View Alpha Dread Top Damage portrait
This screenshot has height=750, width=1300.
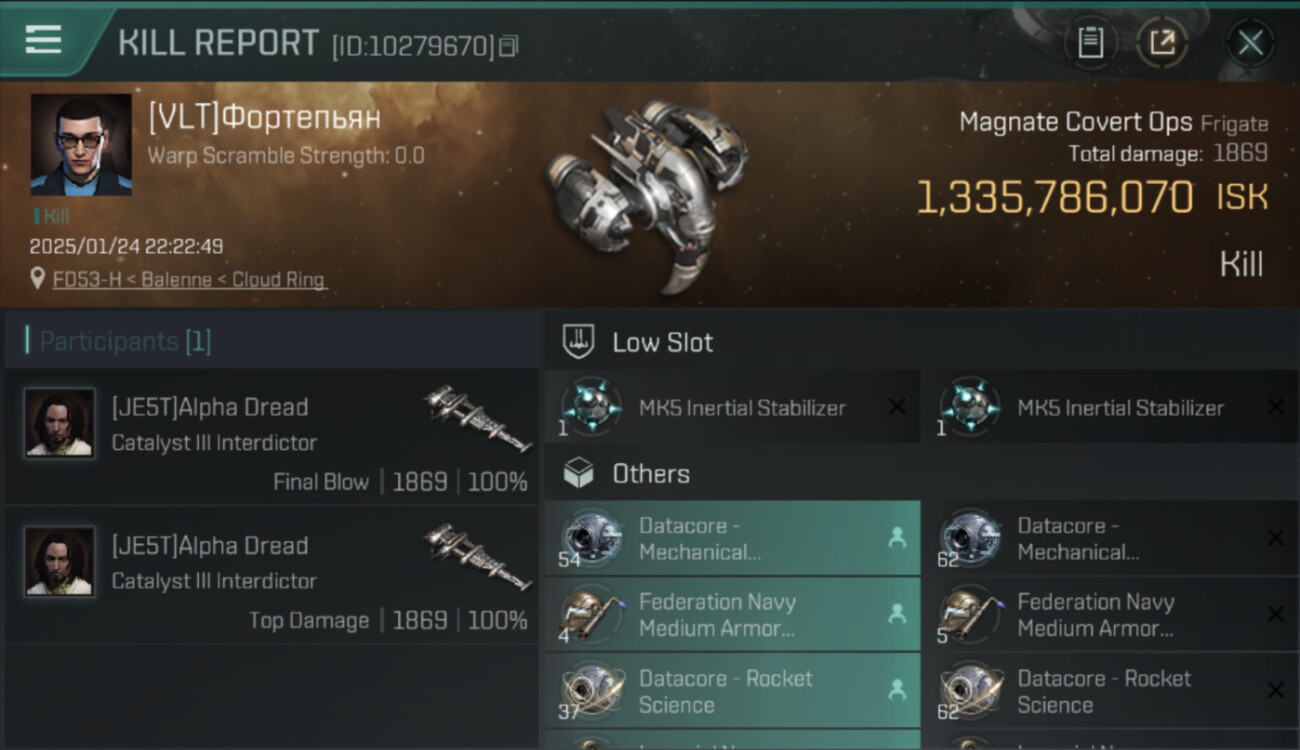coord(60,561)
